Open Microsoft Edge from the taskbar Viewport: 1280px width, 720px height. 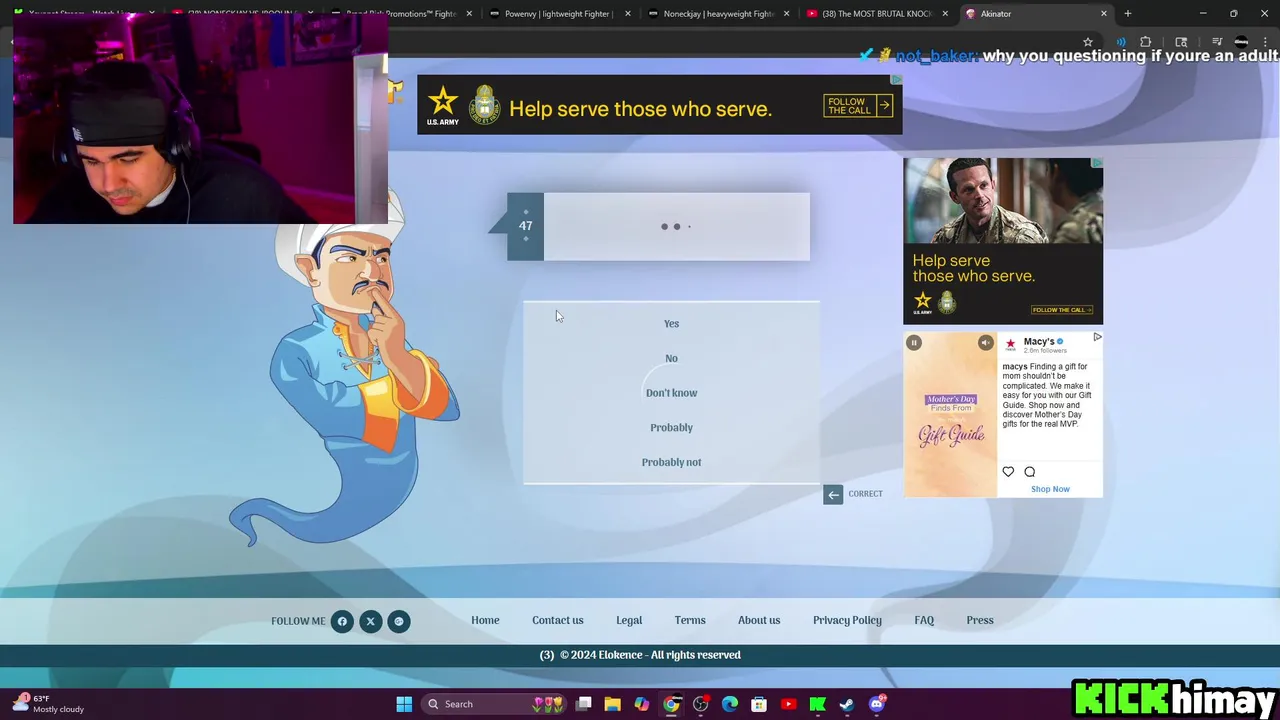coord(730,704)
